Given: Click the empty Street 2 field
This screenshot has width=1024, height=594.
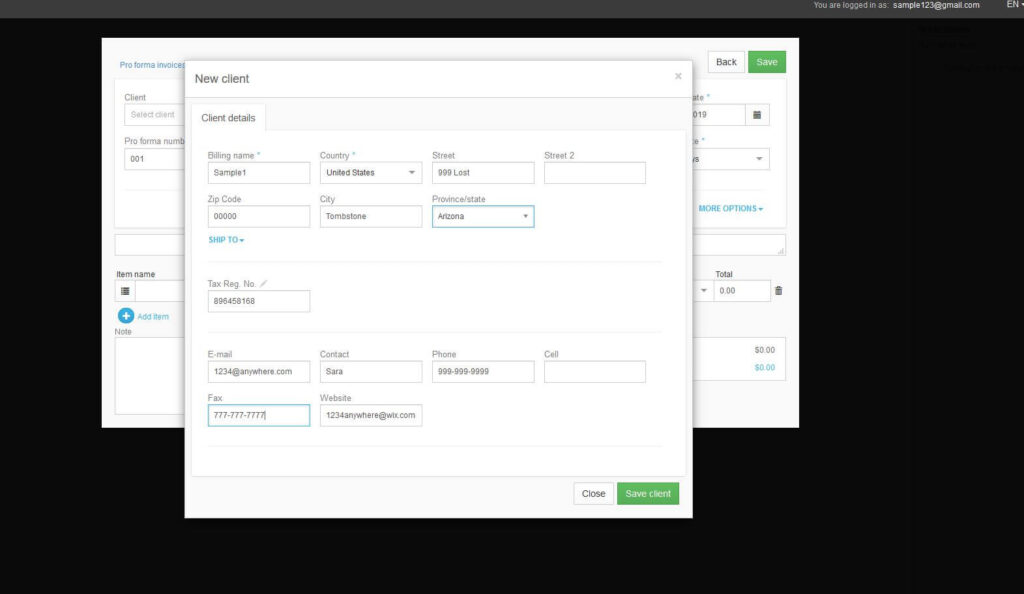Looking at the screenshot, I should point(595,173).
